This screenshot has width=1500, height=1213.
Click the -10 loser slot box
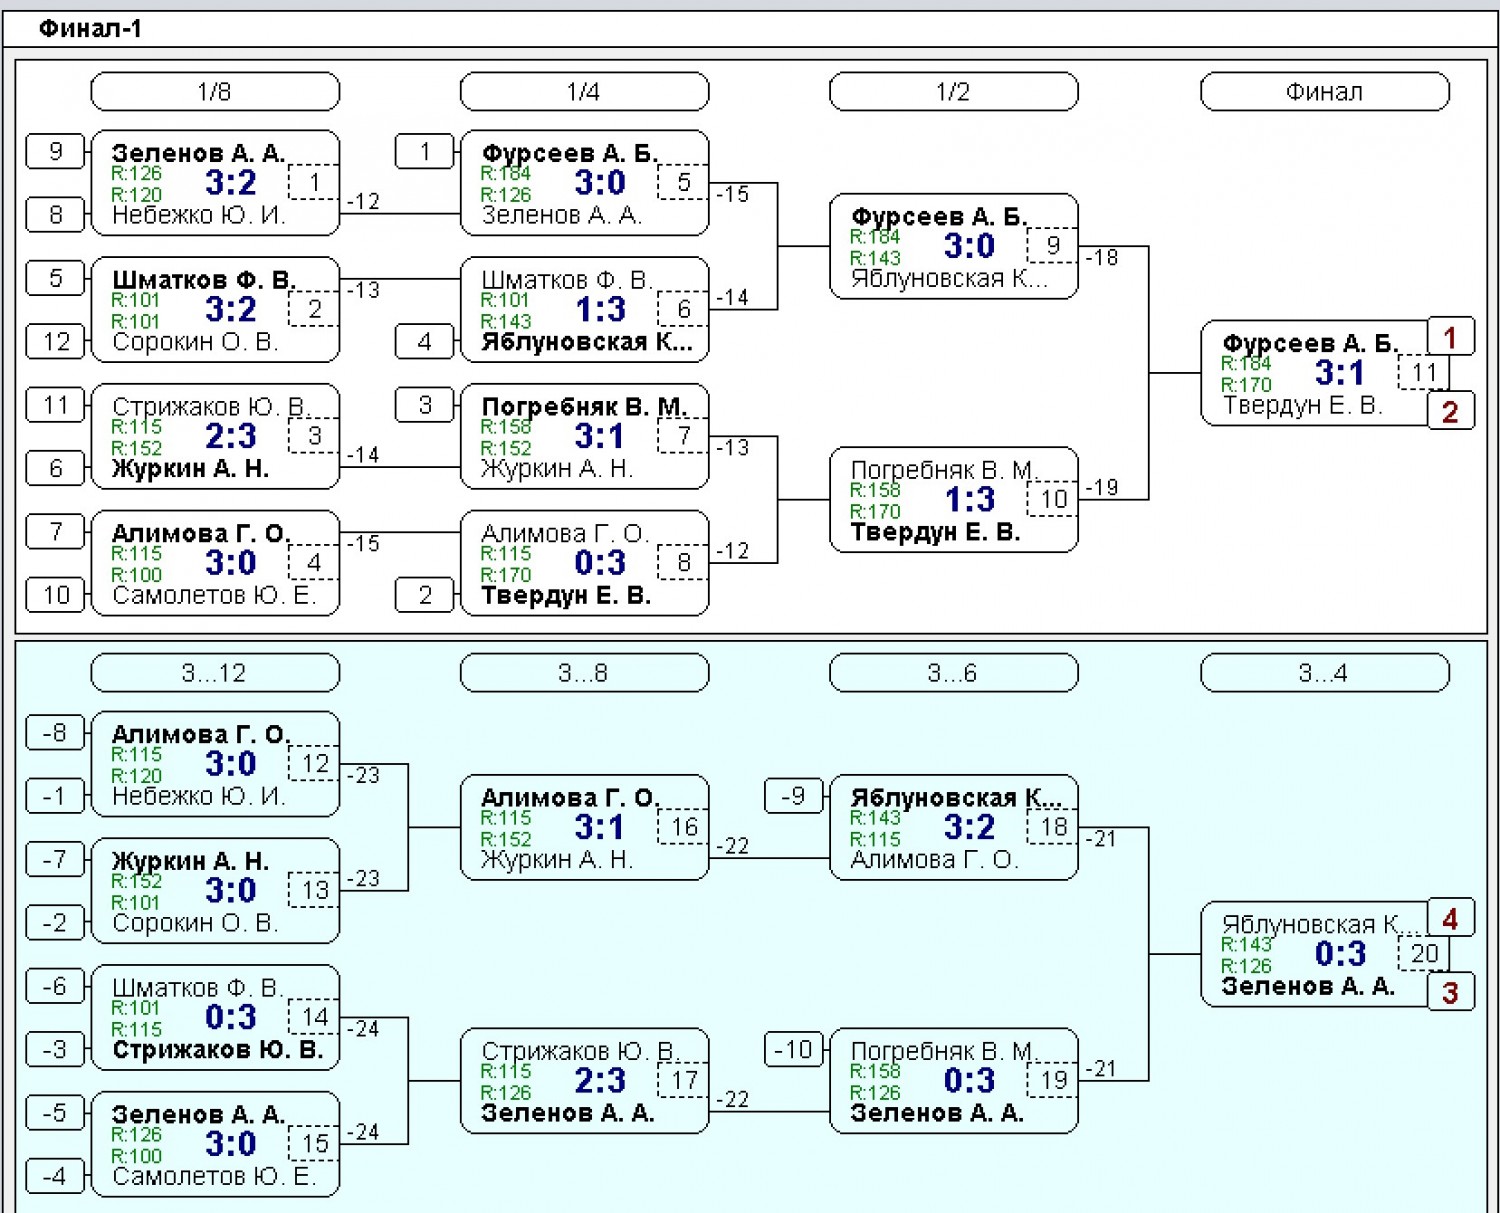(x=794, y=1050)
